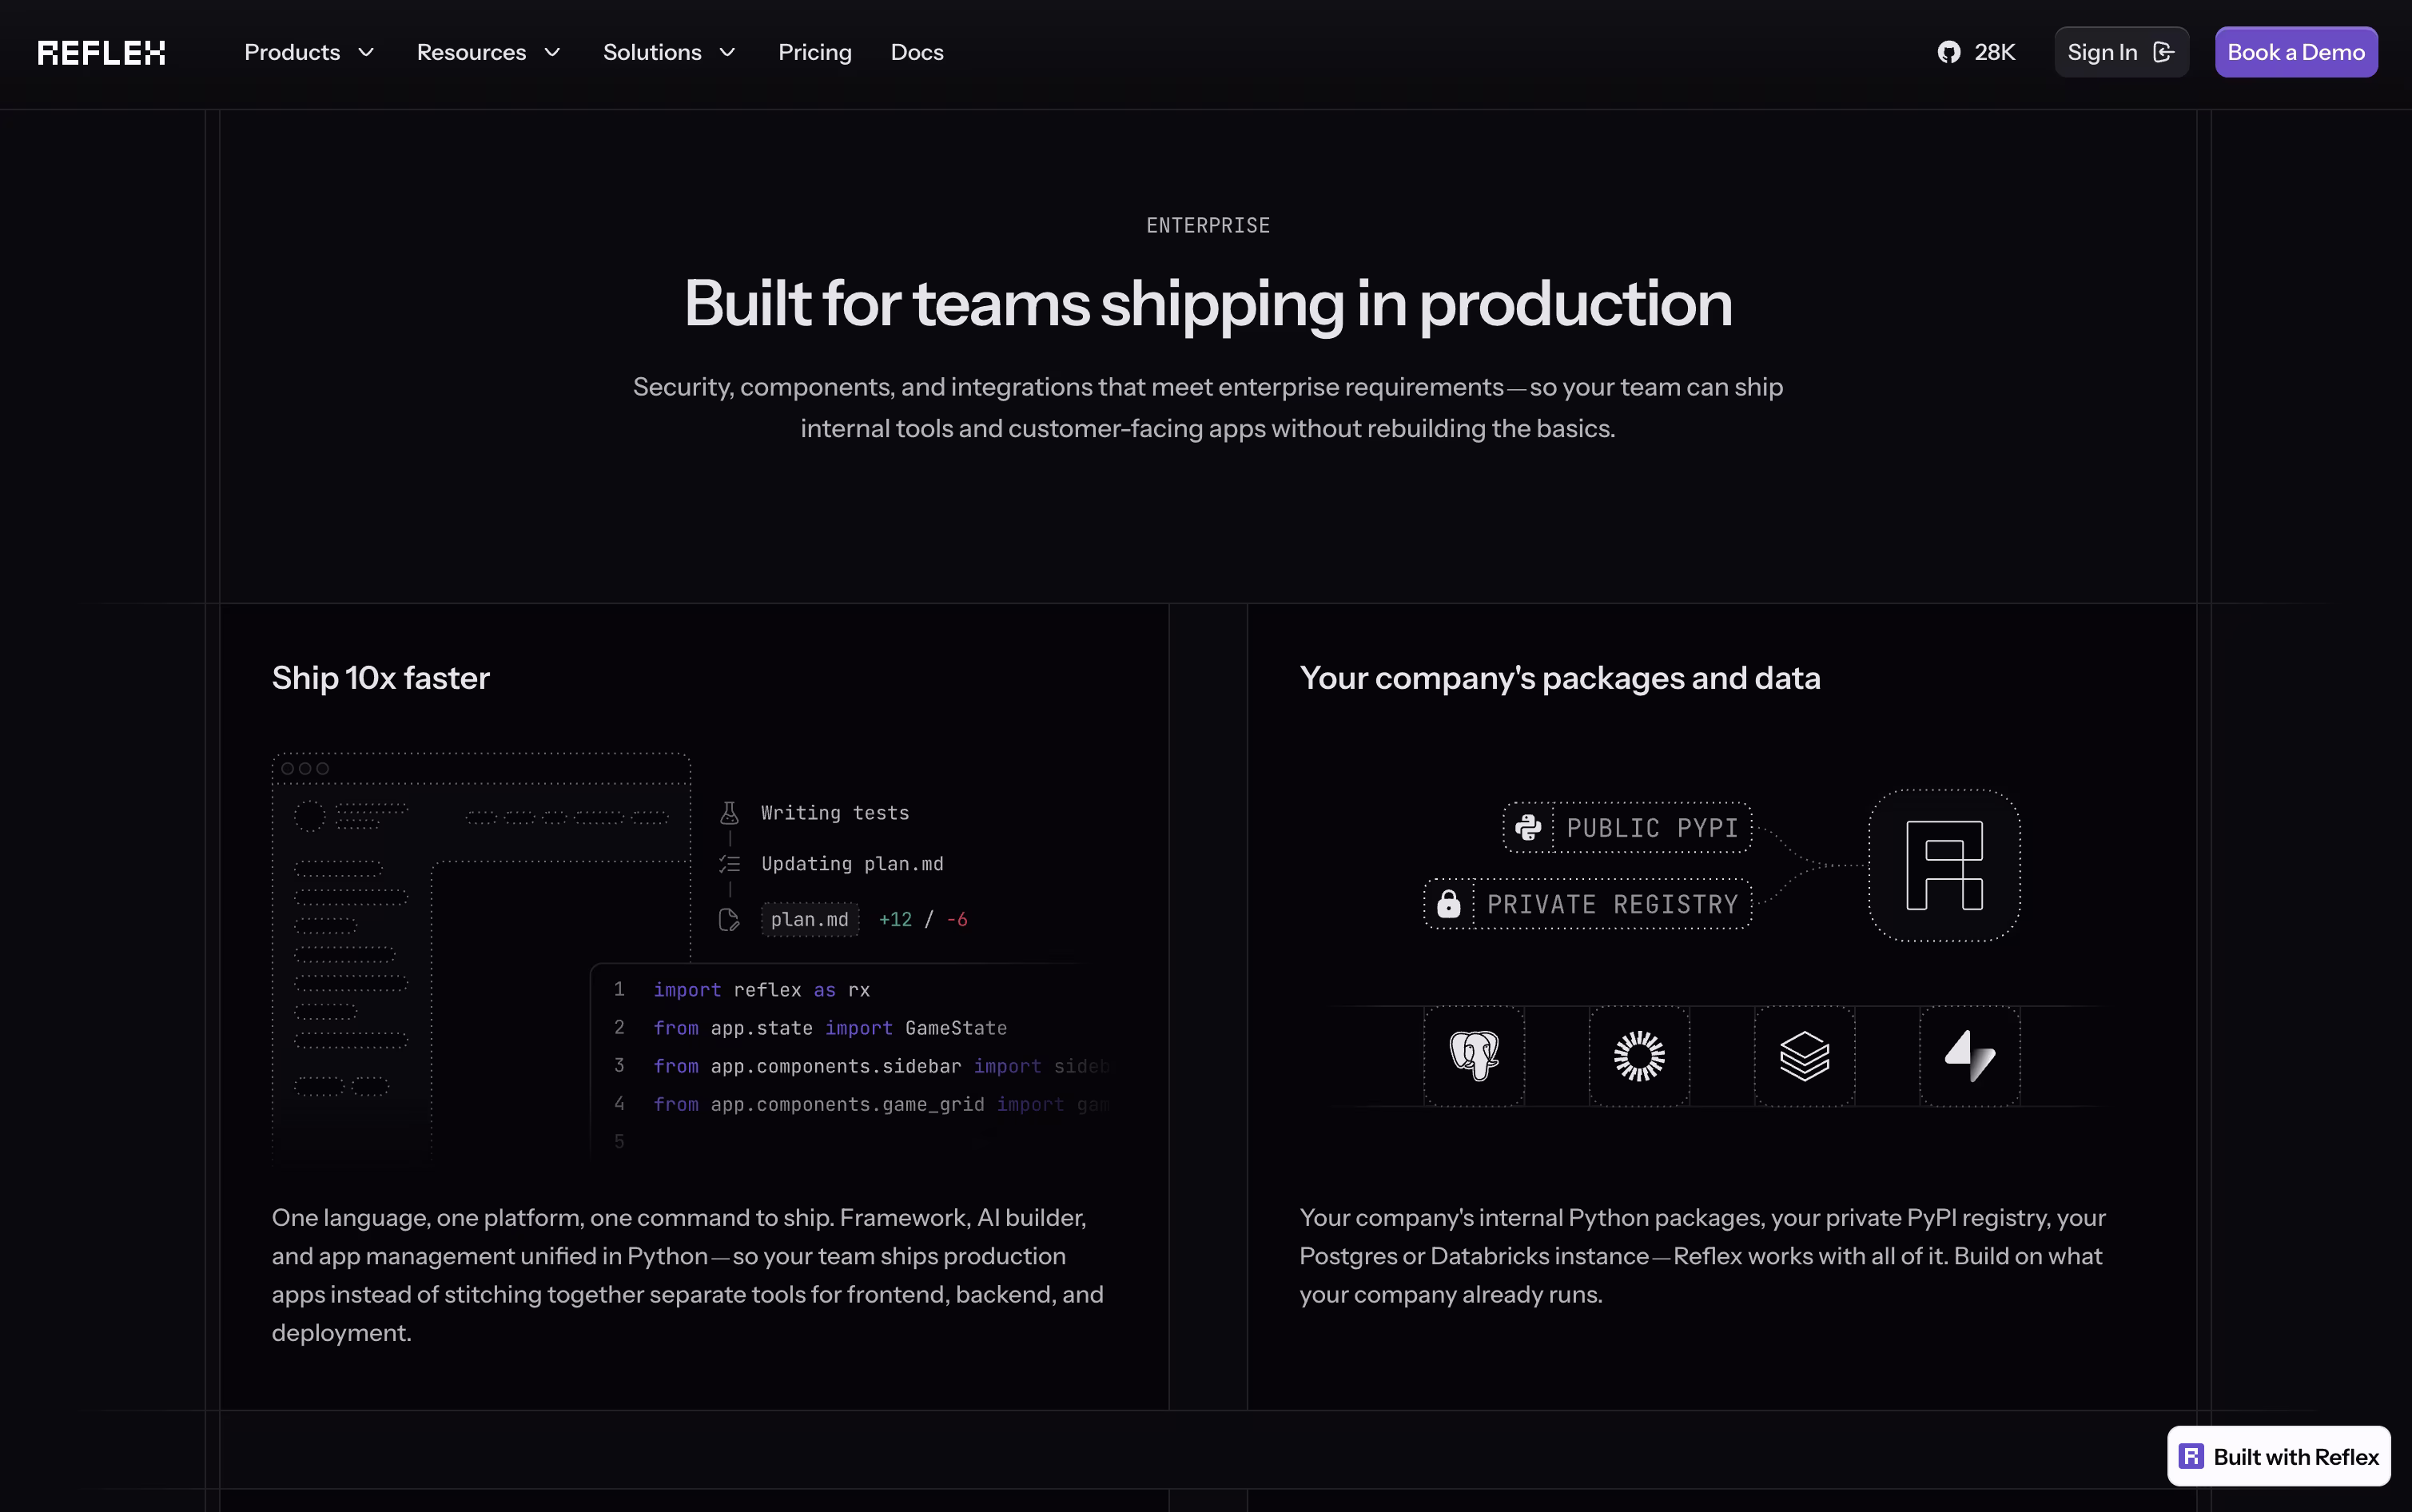Screen dimensions: 2412x1512
Task: Click the Databricks stacked layers icon
Action: click(1805, 1056)
